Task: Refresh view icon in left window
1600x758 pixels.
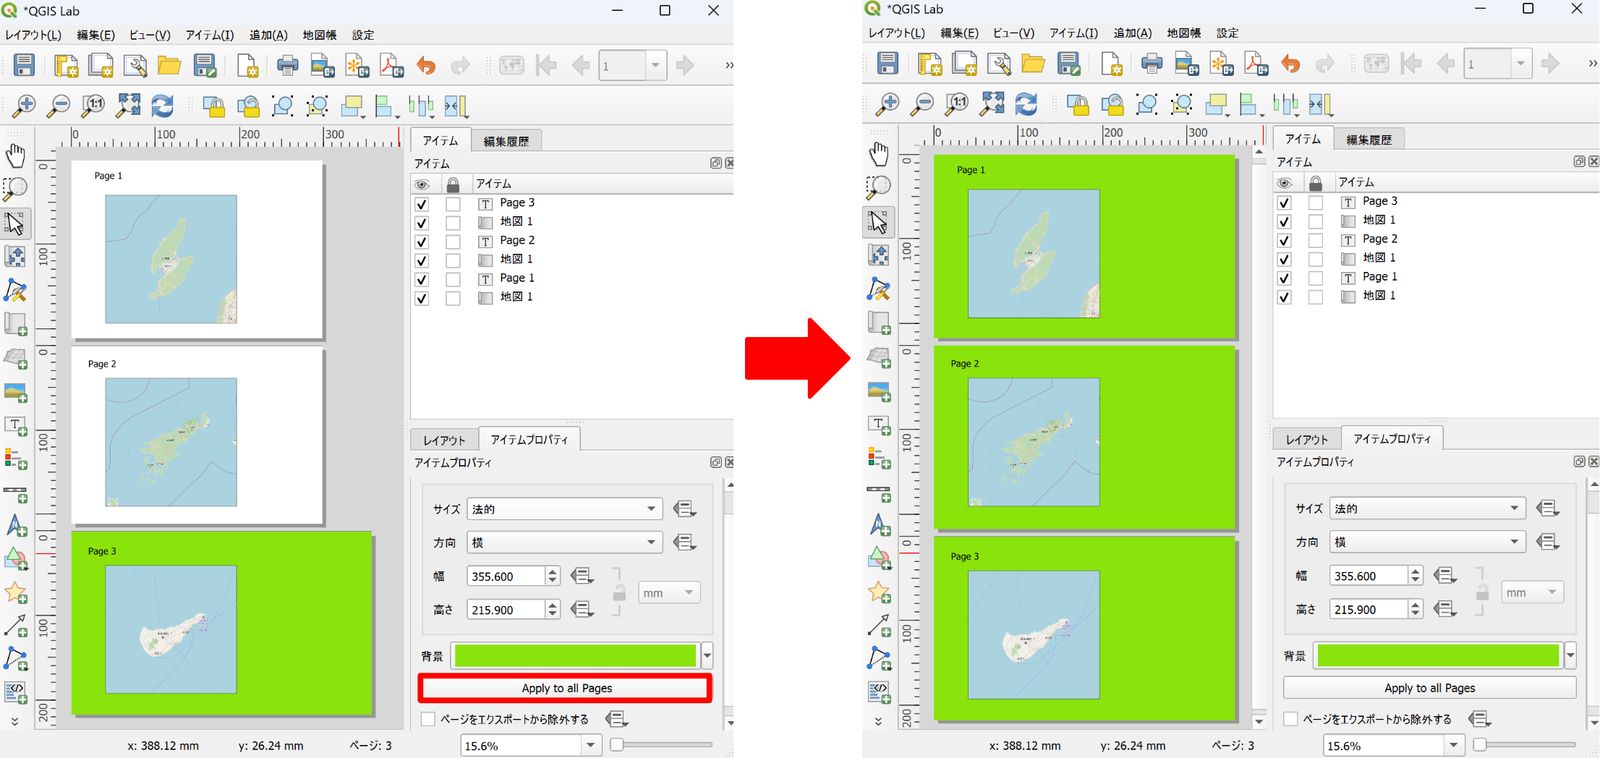Action: (x=162, y=106)
